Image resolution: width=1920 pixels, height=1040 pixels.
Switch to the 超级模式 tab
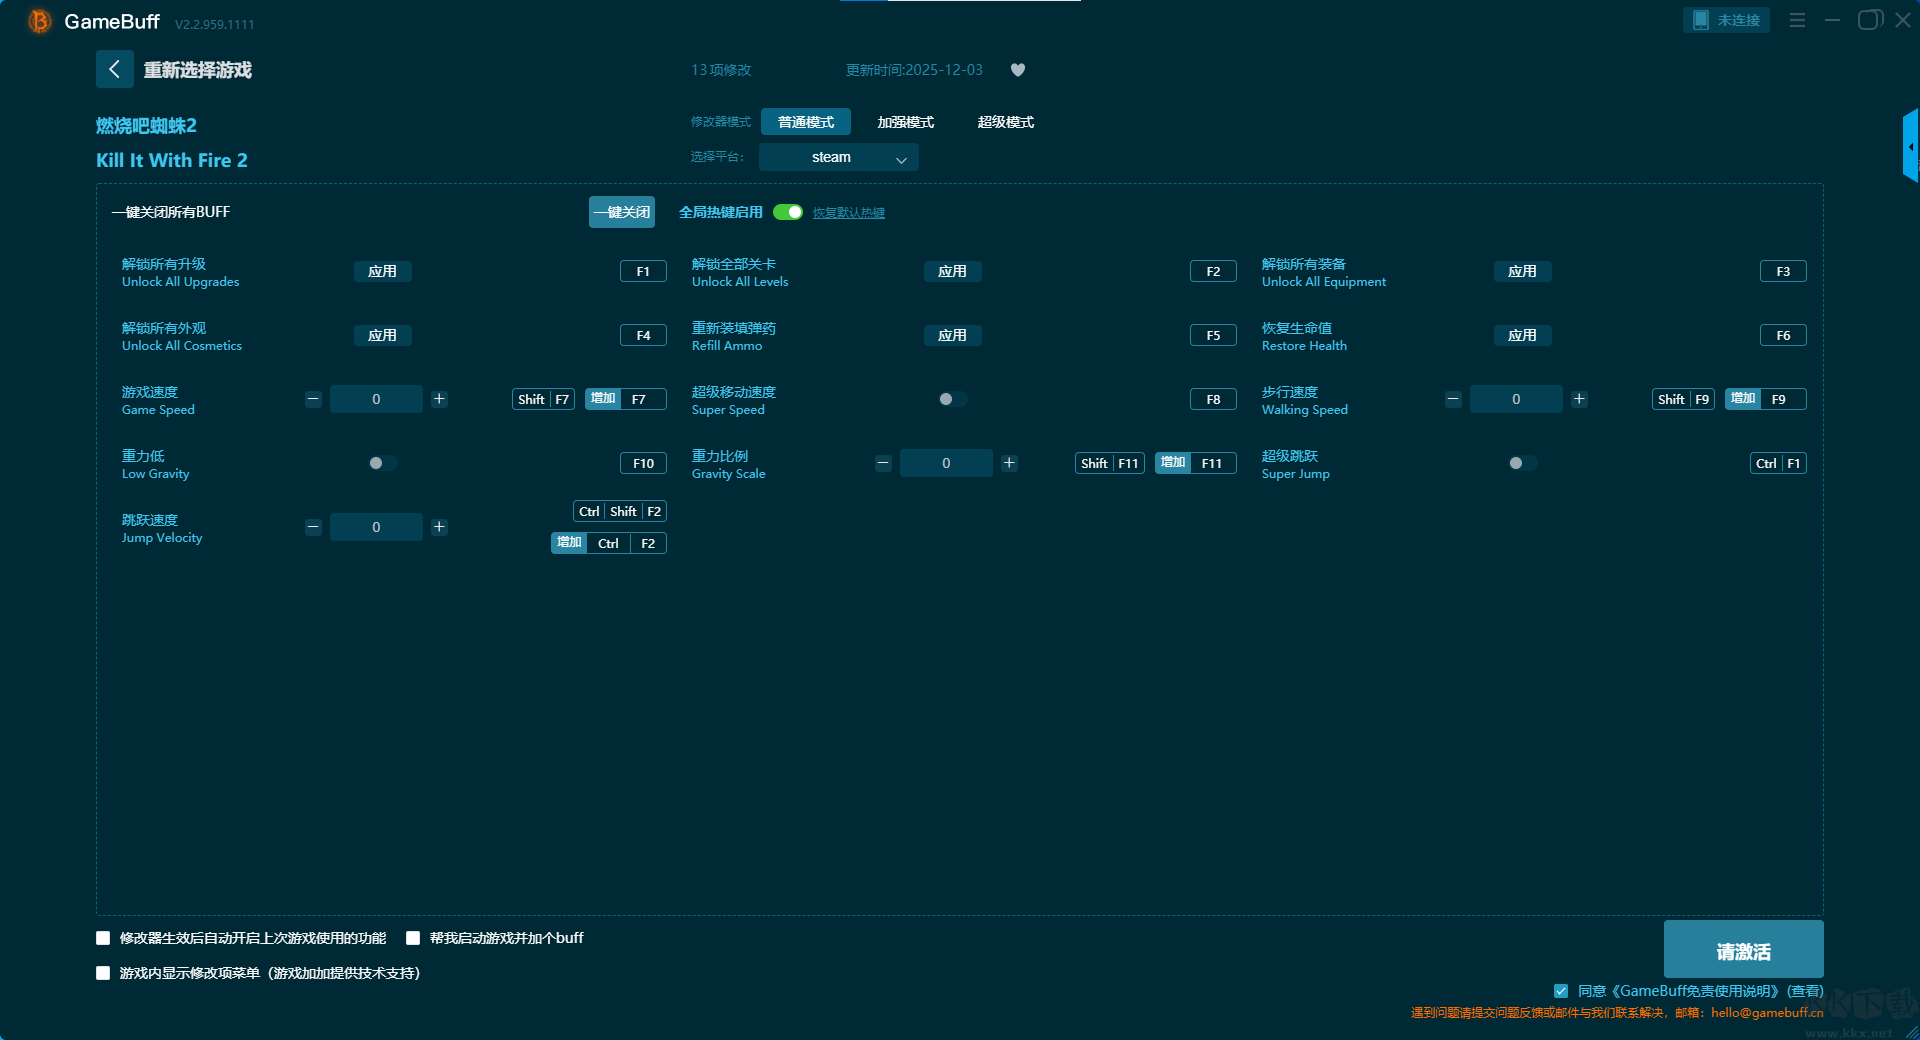point(1005,122)
